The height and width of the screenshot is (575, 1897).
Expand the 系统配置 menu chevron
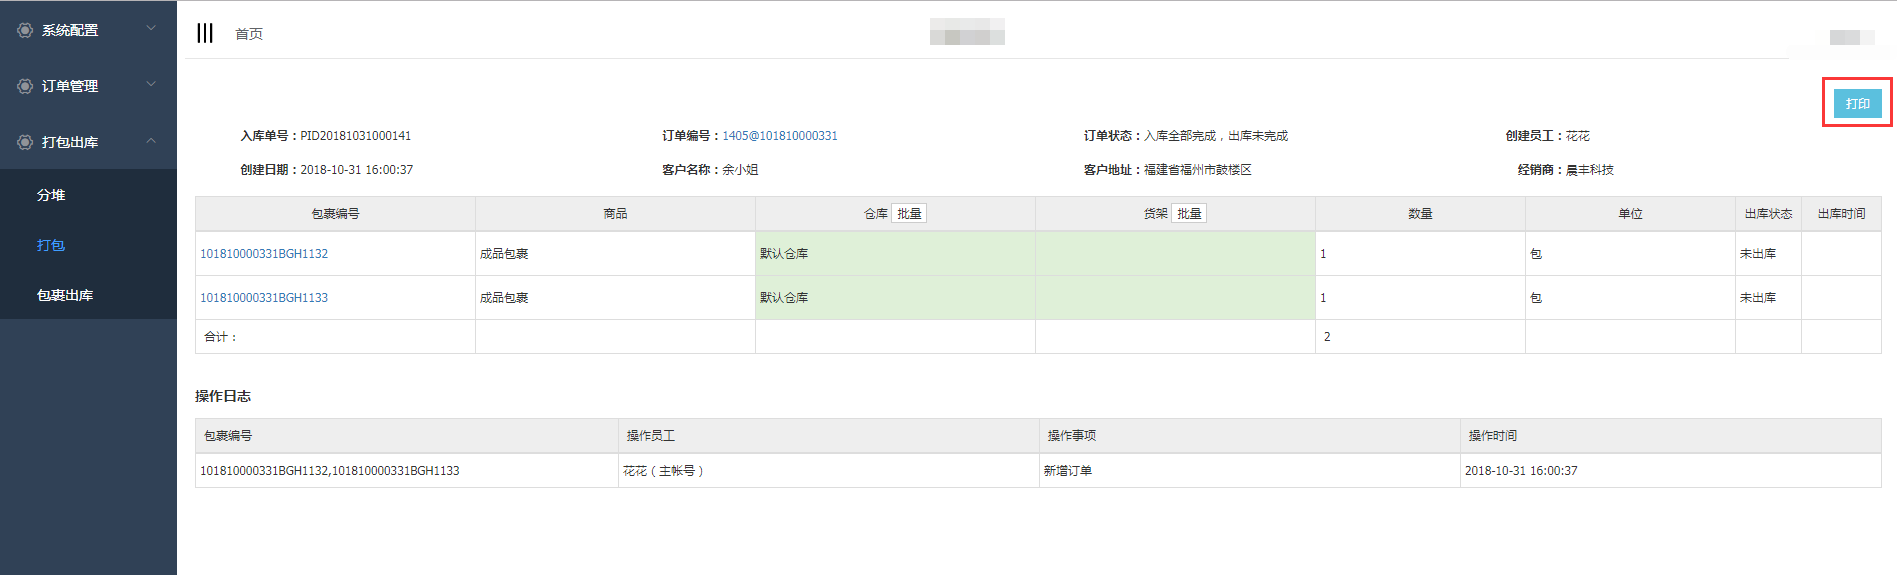151,29
